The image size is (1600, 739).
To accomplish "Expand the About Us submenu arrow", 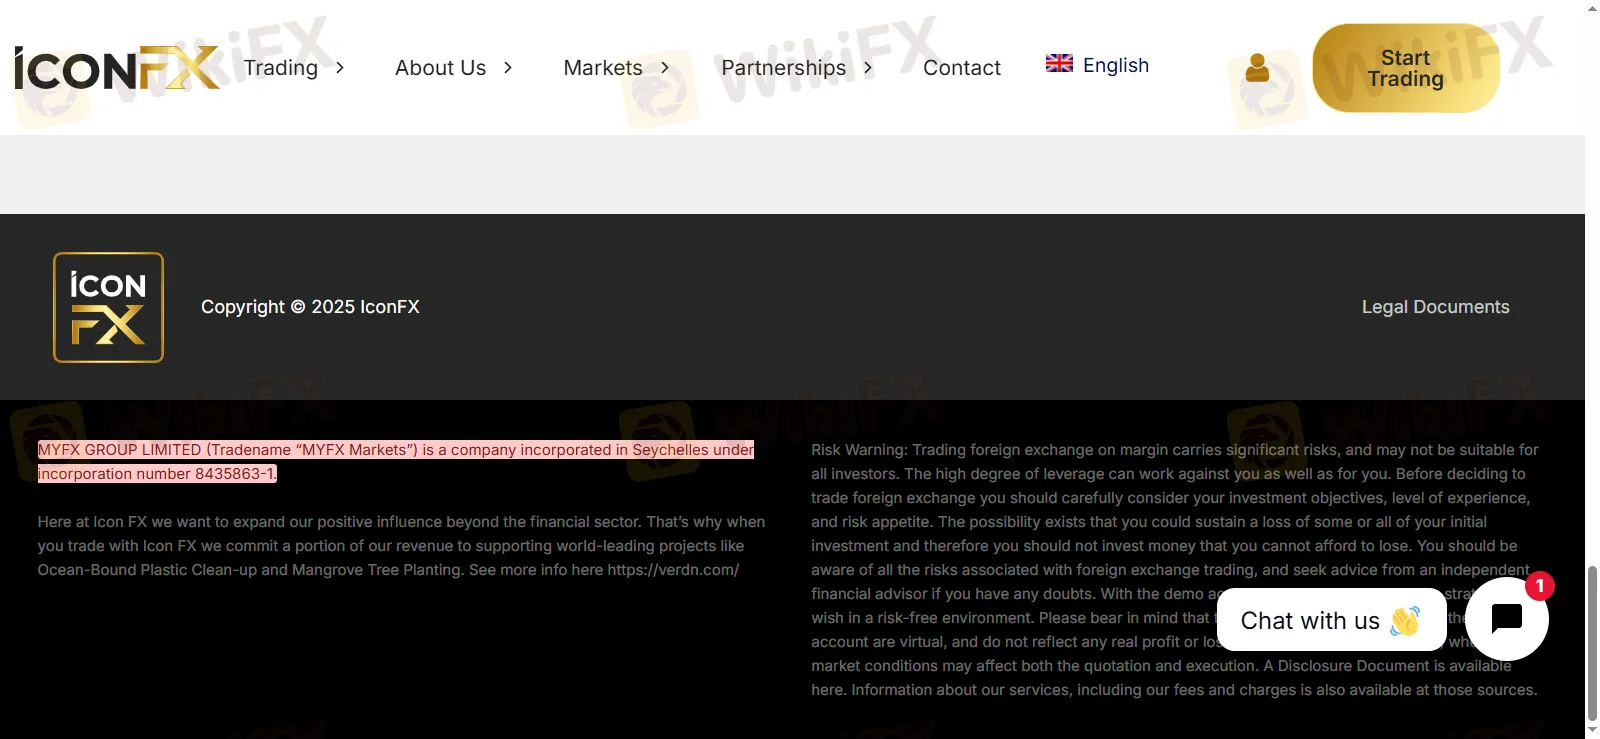I will 508,68.
